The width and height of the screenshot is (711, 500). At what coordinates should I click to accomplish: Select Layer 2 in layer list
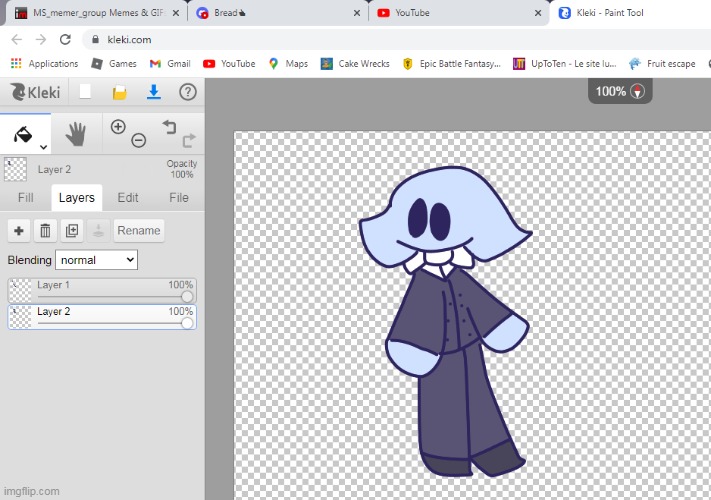102,317
